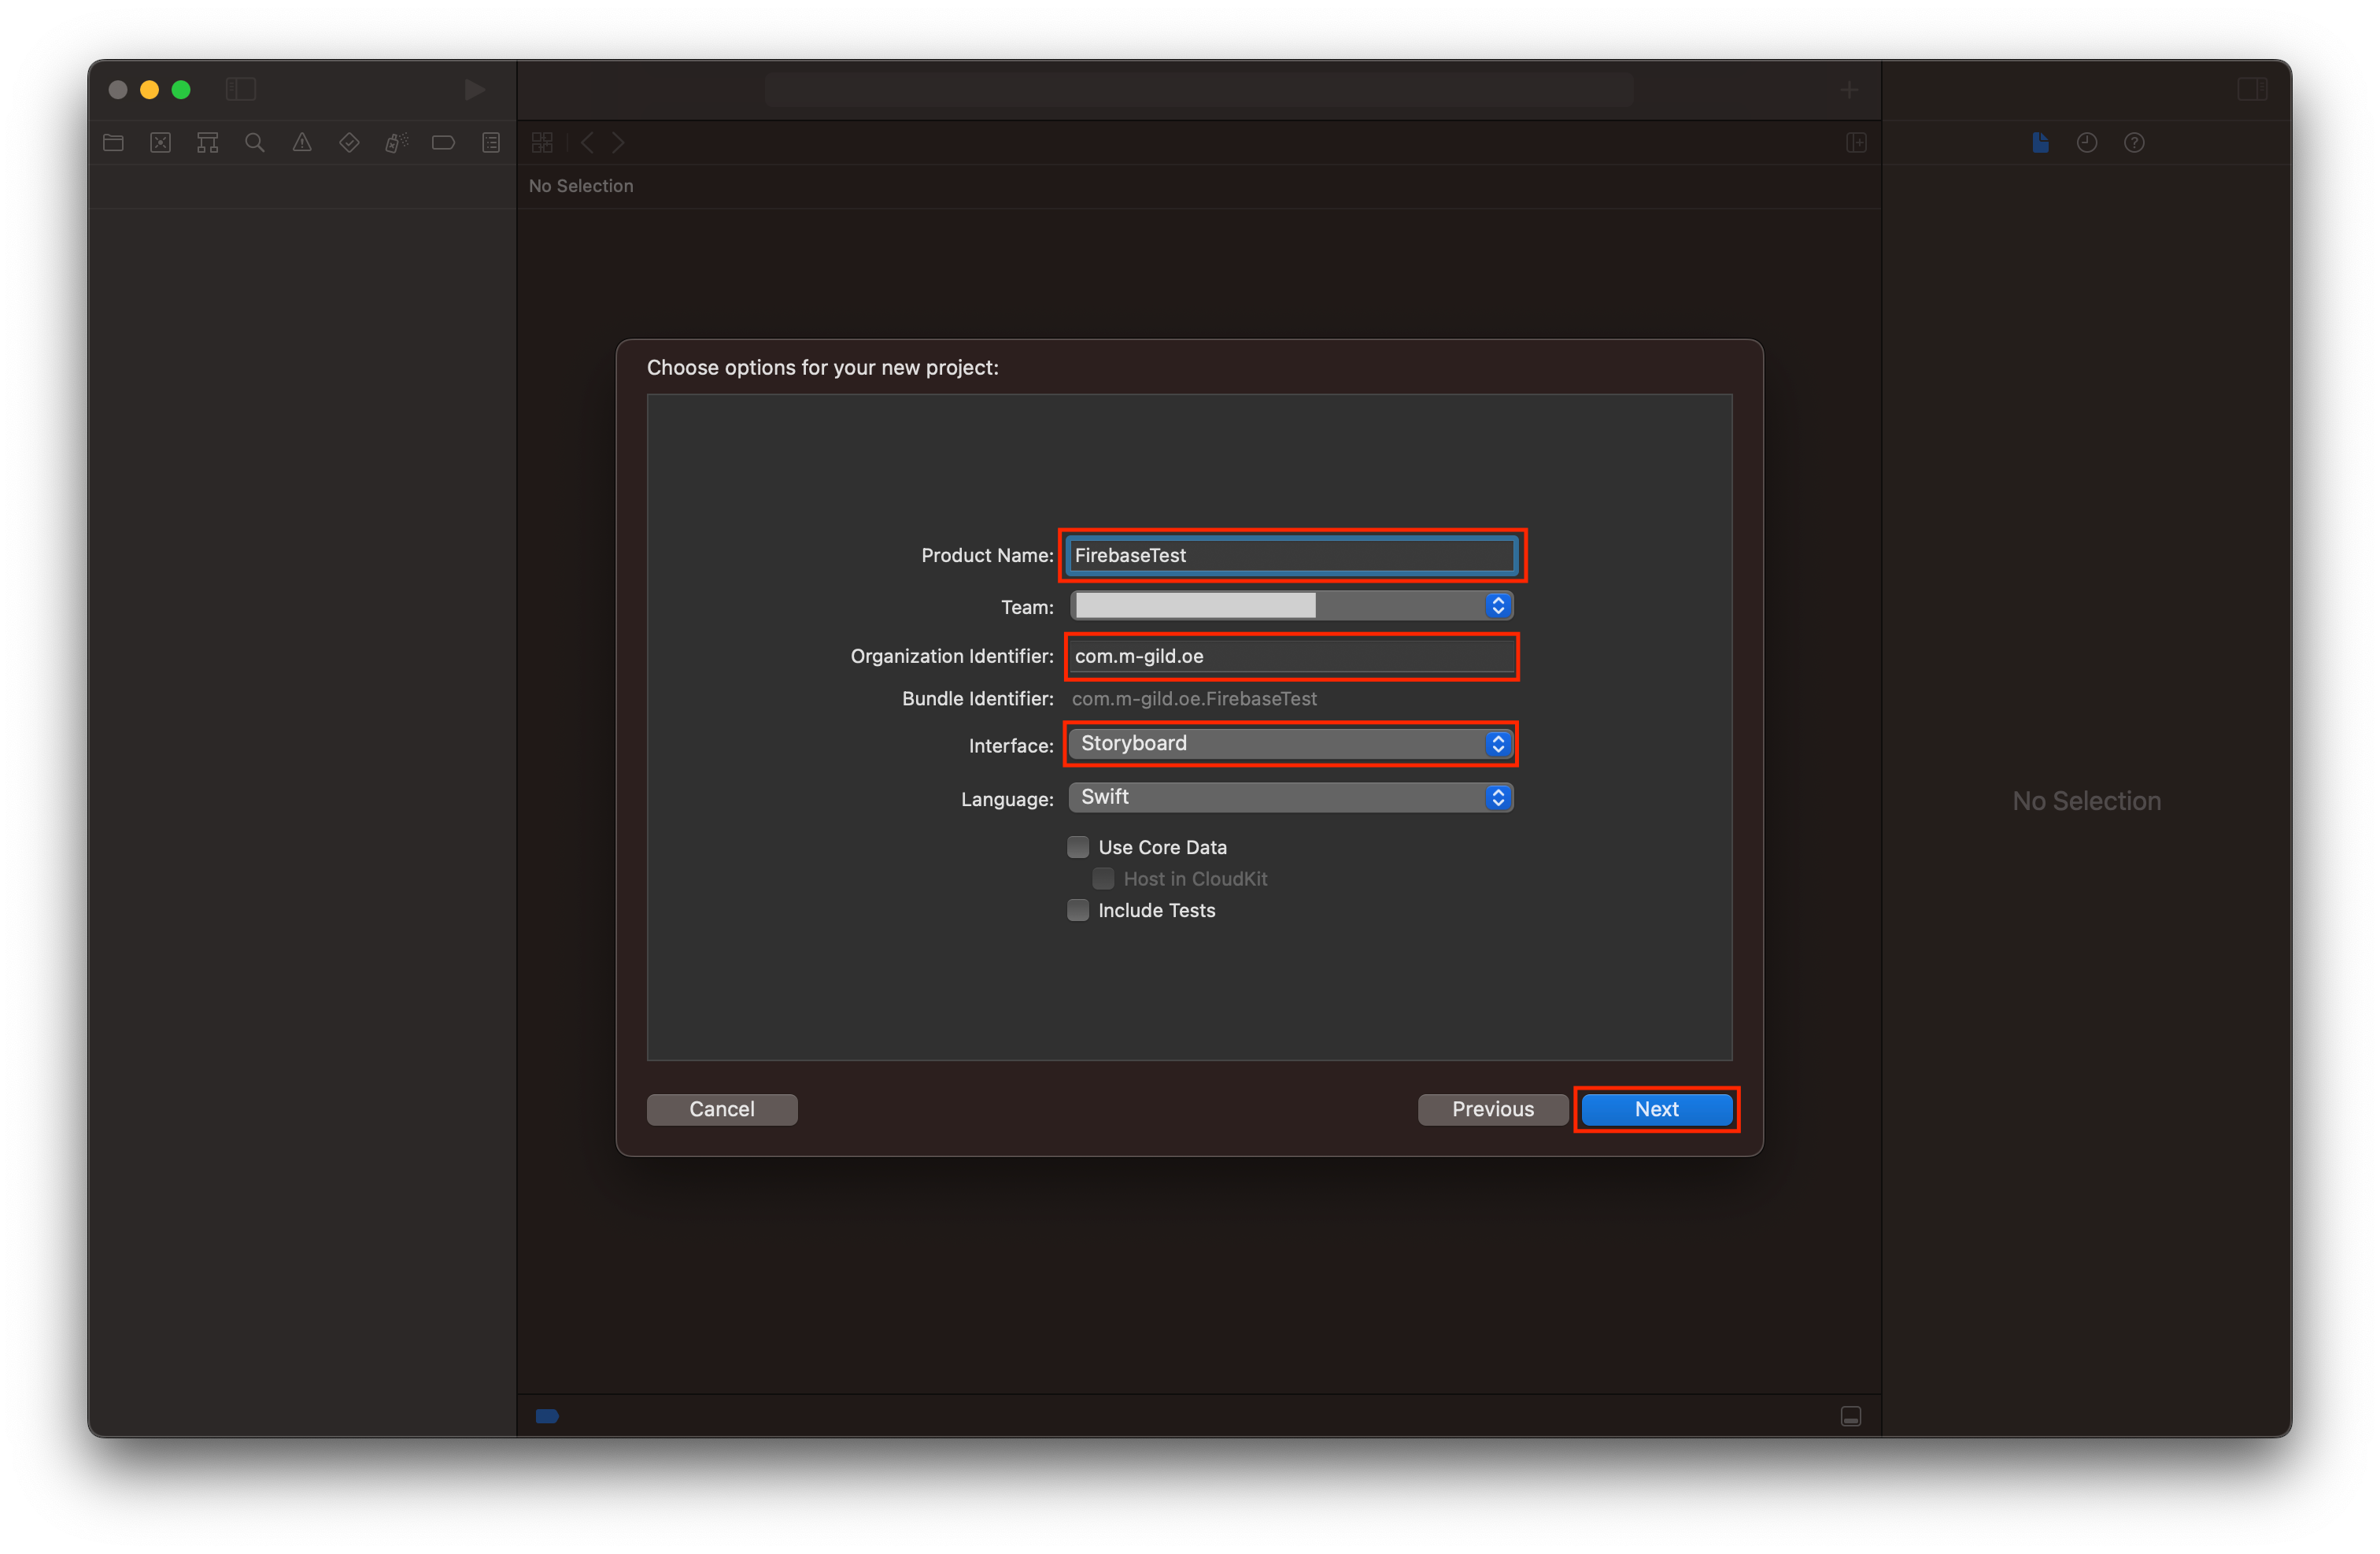2380x1554 pixels.
Task: Click the Next button
Action: point(1656,1109)
